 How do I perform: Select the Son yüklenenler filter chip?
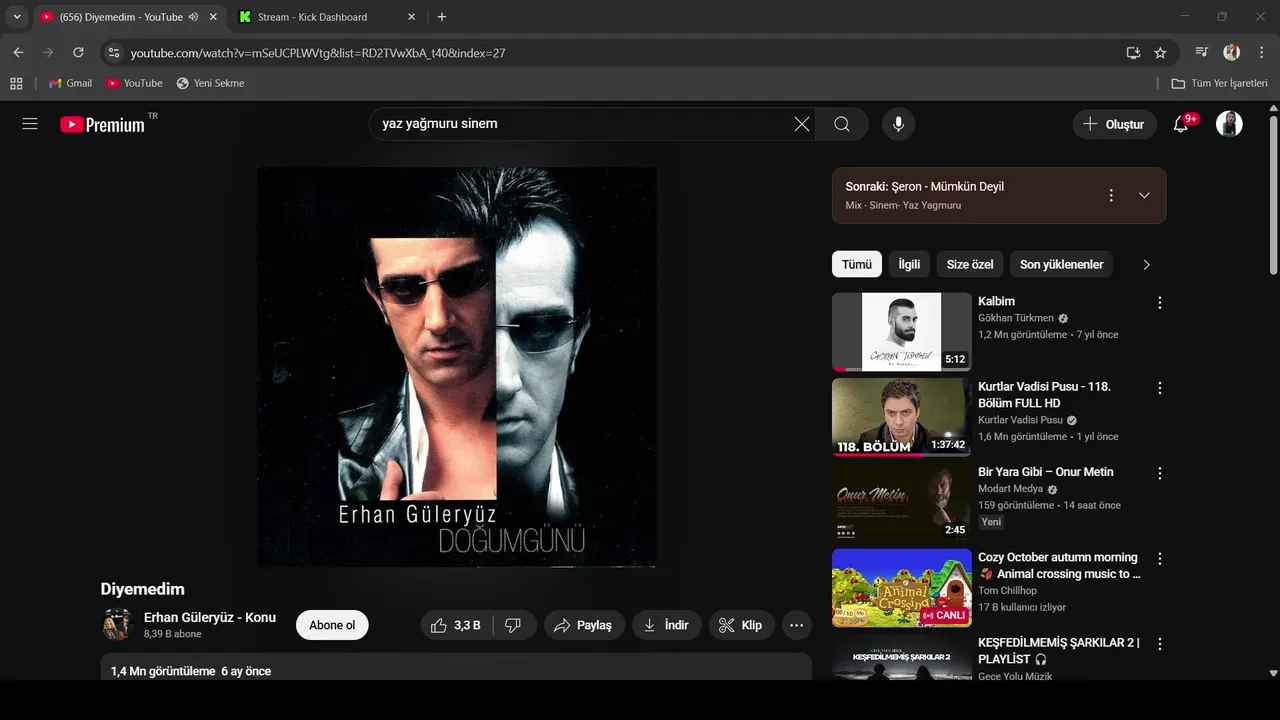click(x=1062, y=264)
